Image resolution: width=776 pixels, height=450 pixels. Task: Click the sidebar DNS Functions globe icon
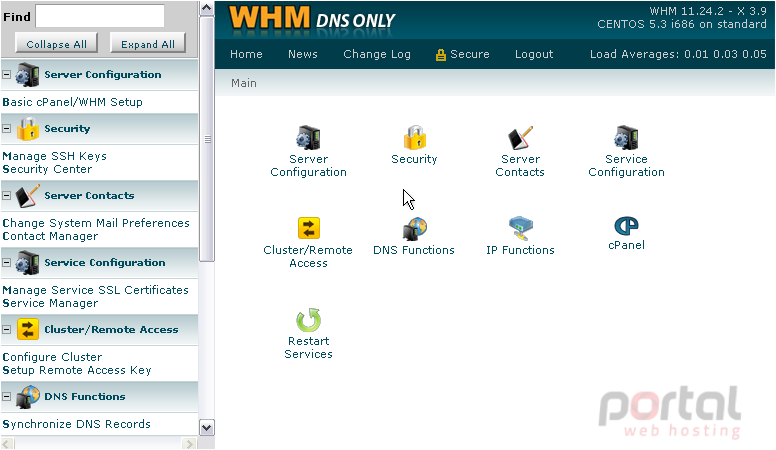tap(28, 397)
